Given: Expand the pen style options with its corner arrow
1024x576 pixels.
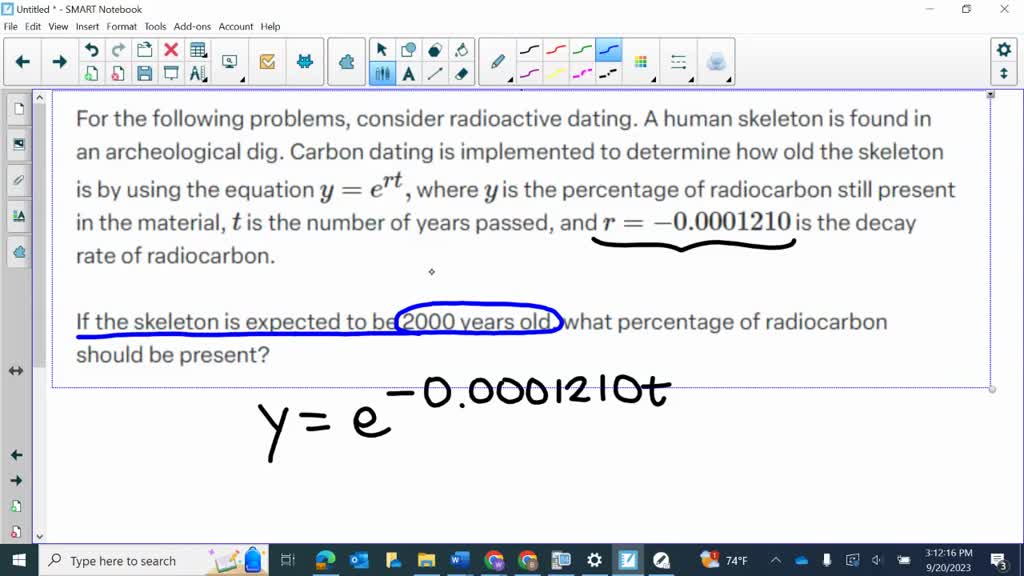Looking at the screenshot, I should [512, 78].
